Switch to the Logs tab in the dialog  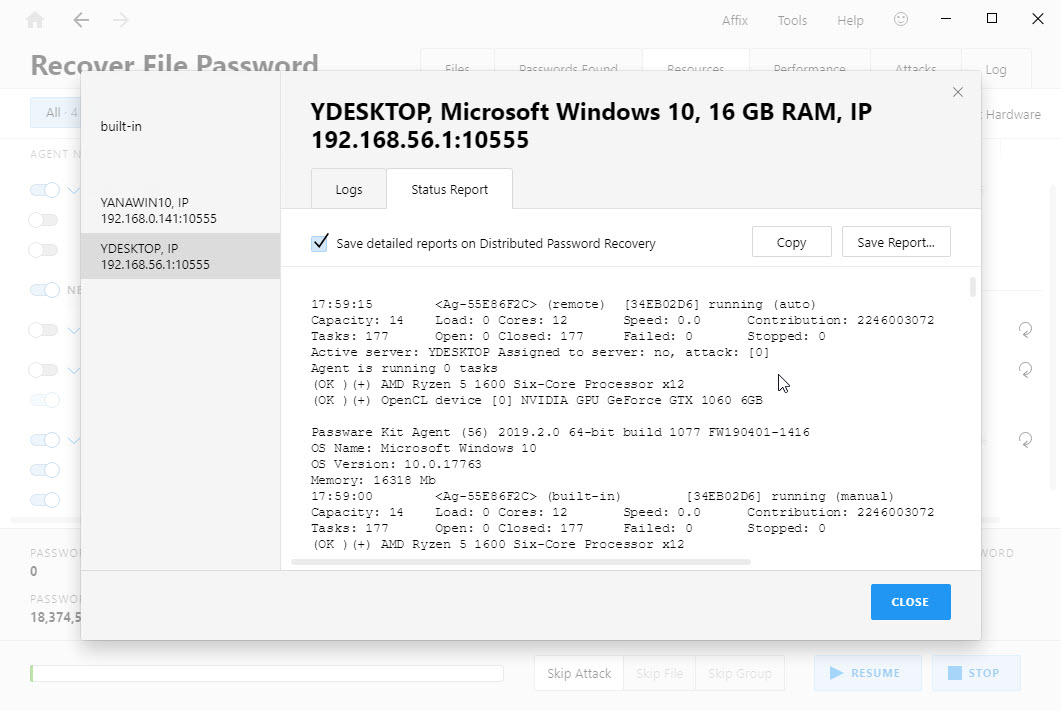pos(348,190)
